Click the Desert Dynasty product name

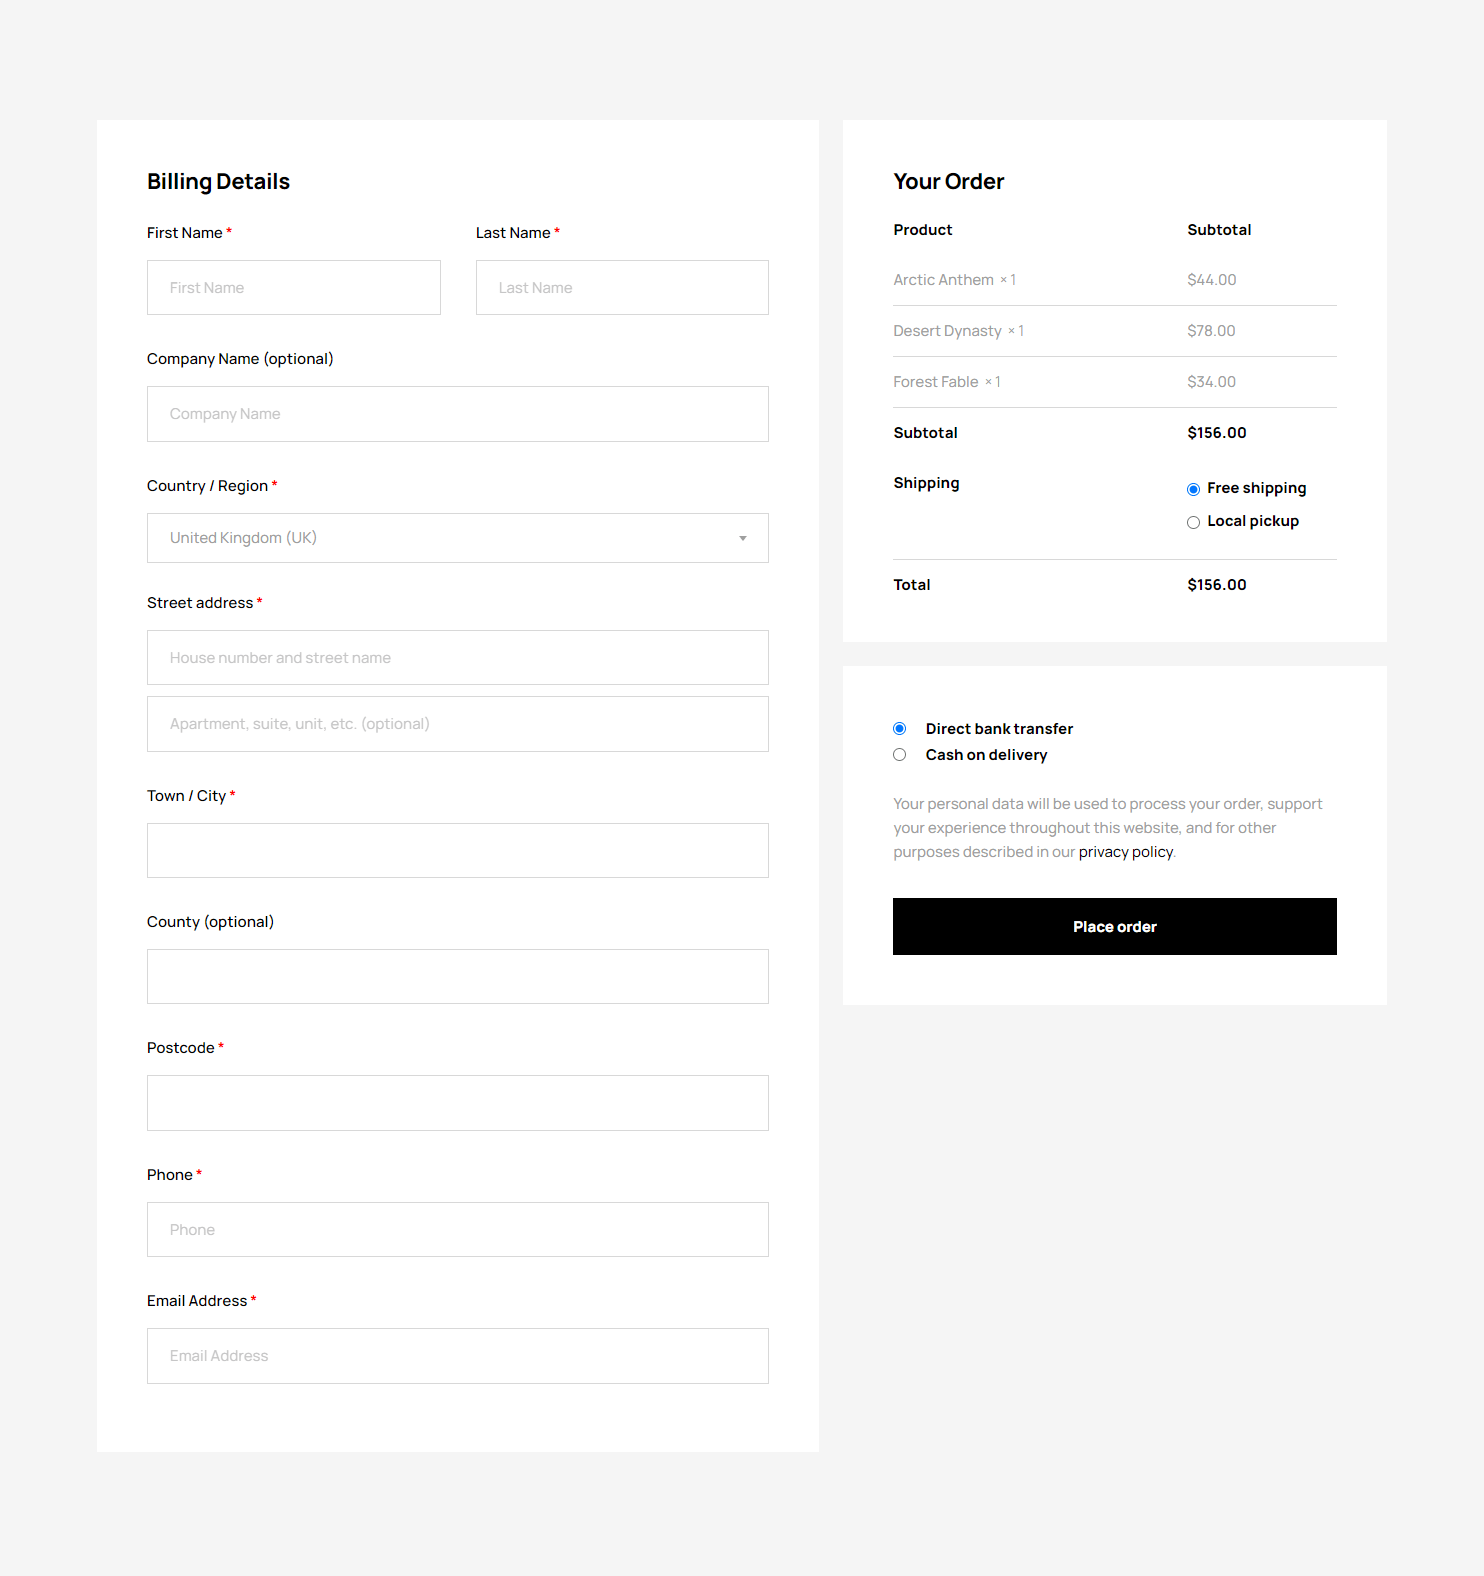point(947,331)
